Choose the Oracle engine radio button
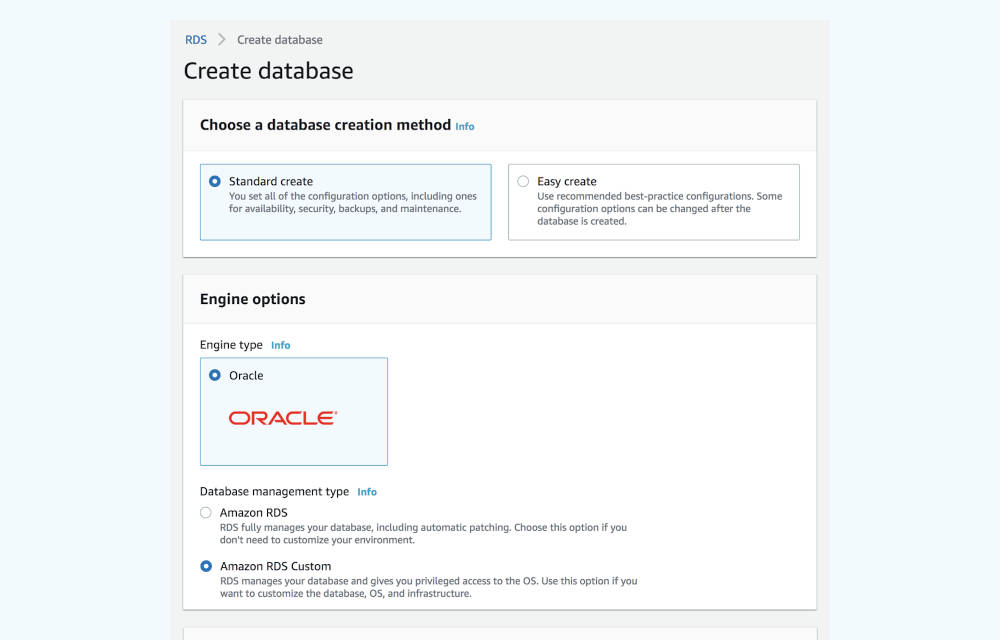This screenshot has width=1000, height=640. (x=215, y=376)
